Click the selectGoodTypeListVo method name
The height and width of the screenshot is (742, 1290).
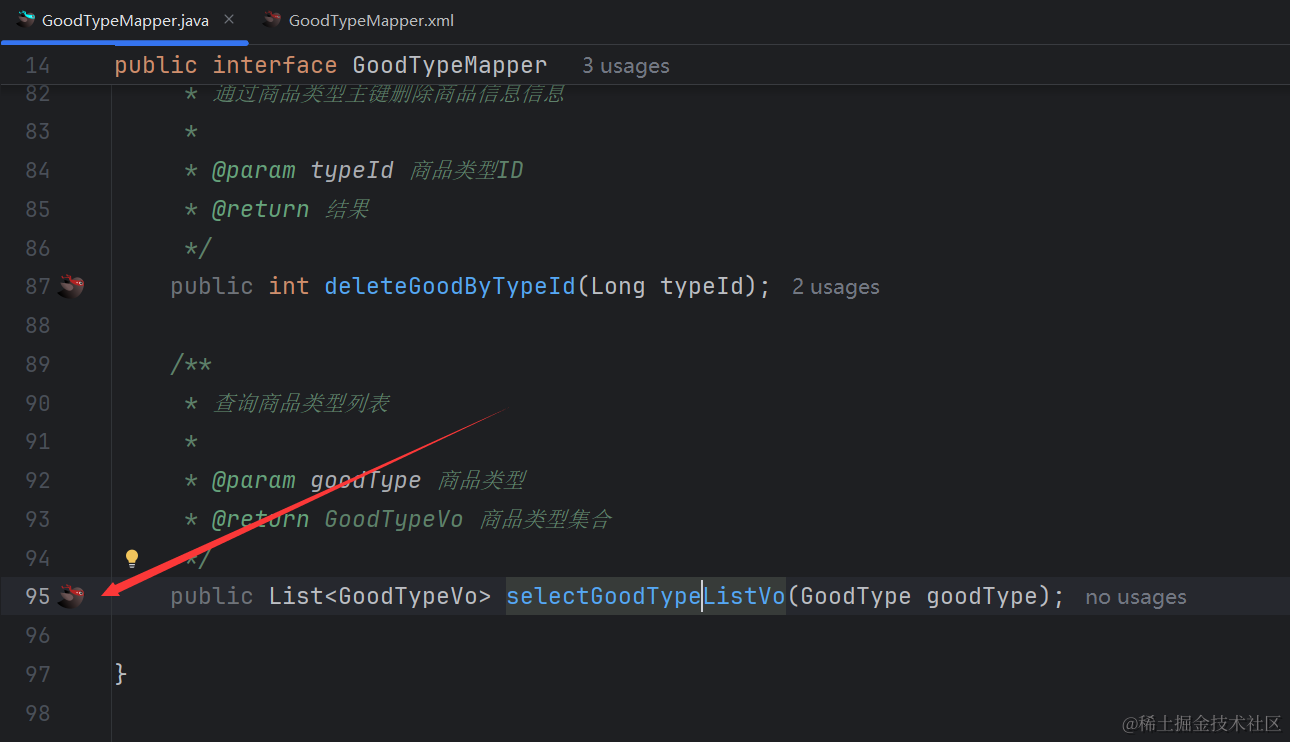(x=645, y=596)
